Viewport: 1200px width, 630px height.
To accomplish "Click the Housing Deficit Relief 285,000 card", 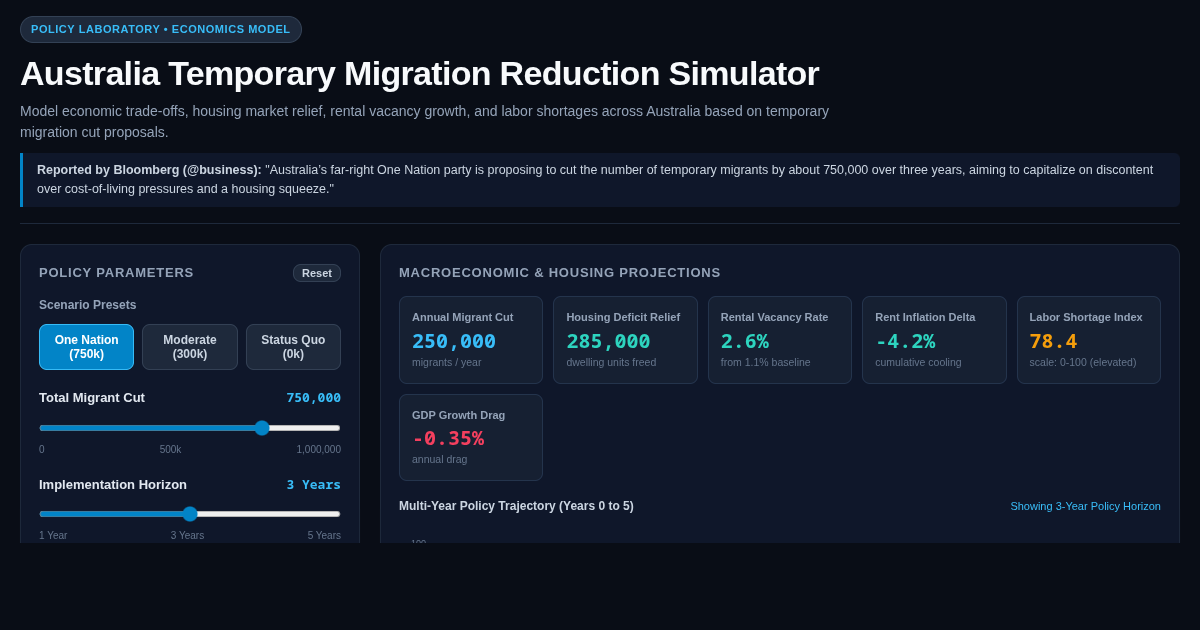I will [625, 340].
